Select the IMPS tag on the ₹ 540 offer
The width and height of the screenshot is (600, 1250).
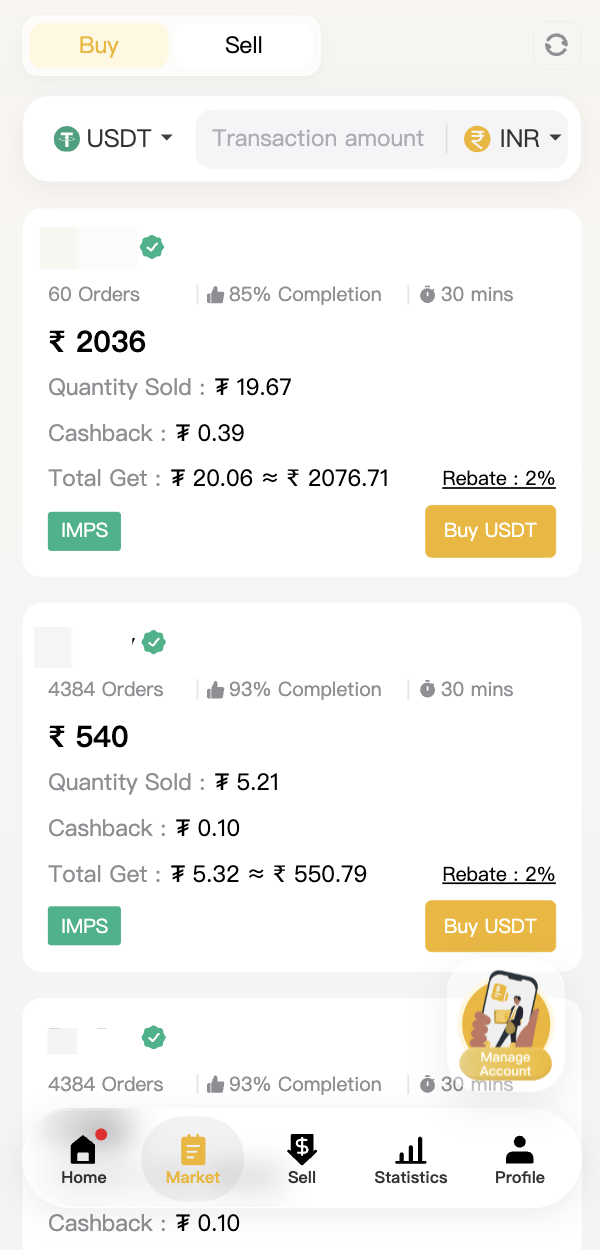pyautogui.click(x=84, y=926)
